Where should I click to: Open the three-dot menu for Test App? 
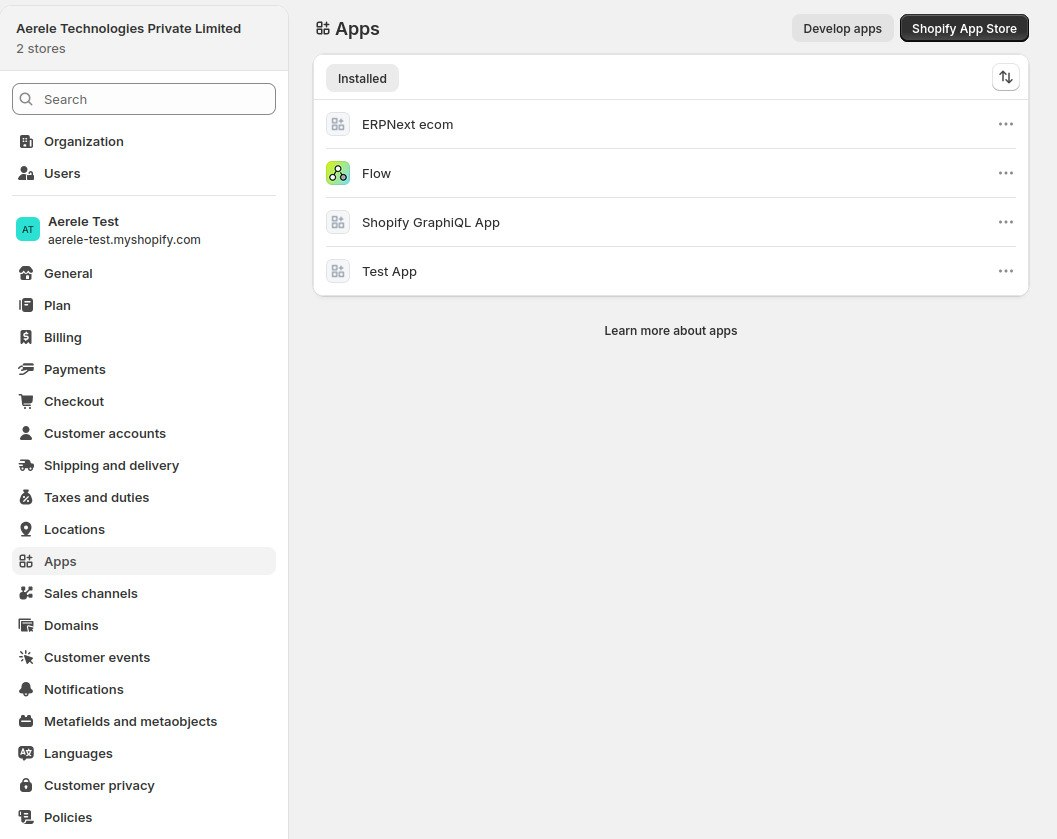click(x=1006, y=271)
